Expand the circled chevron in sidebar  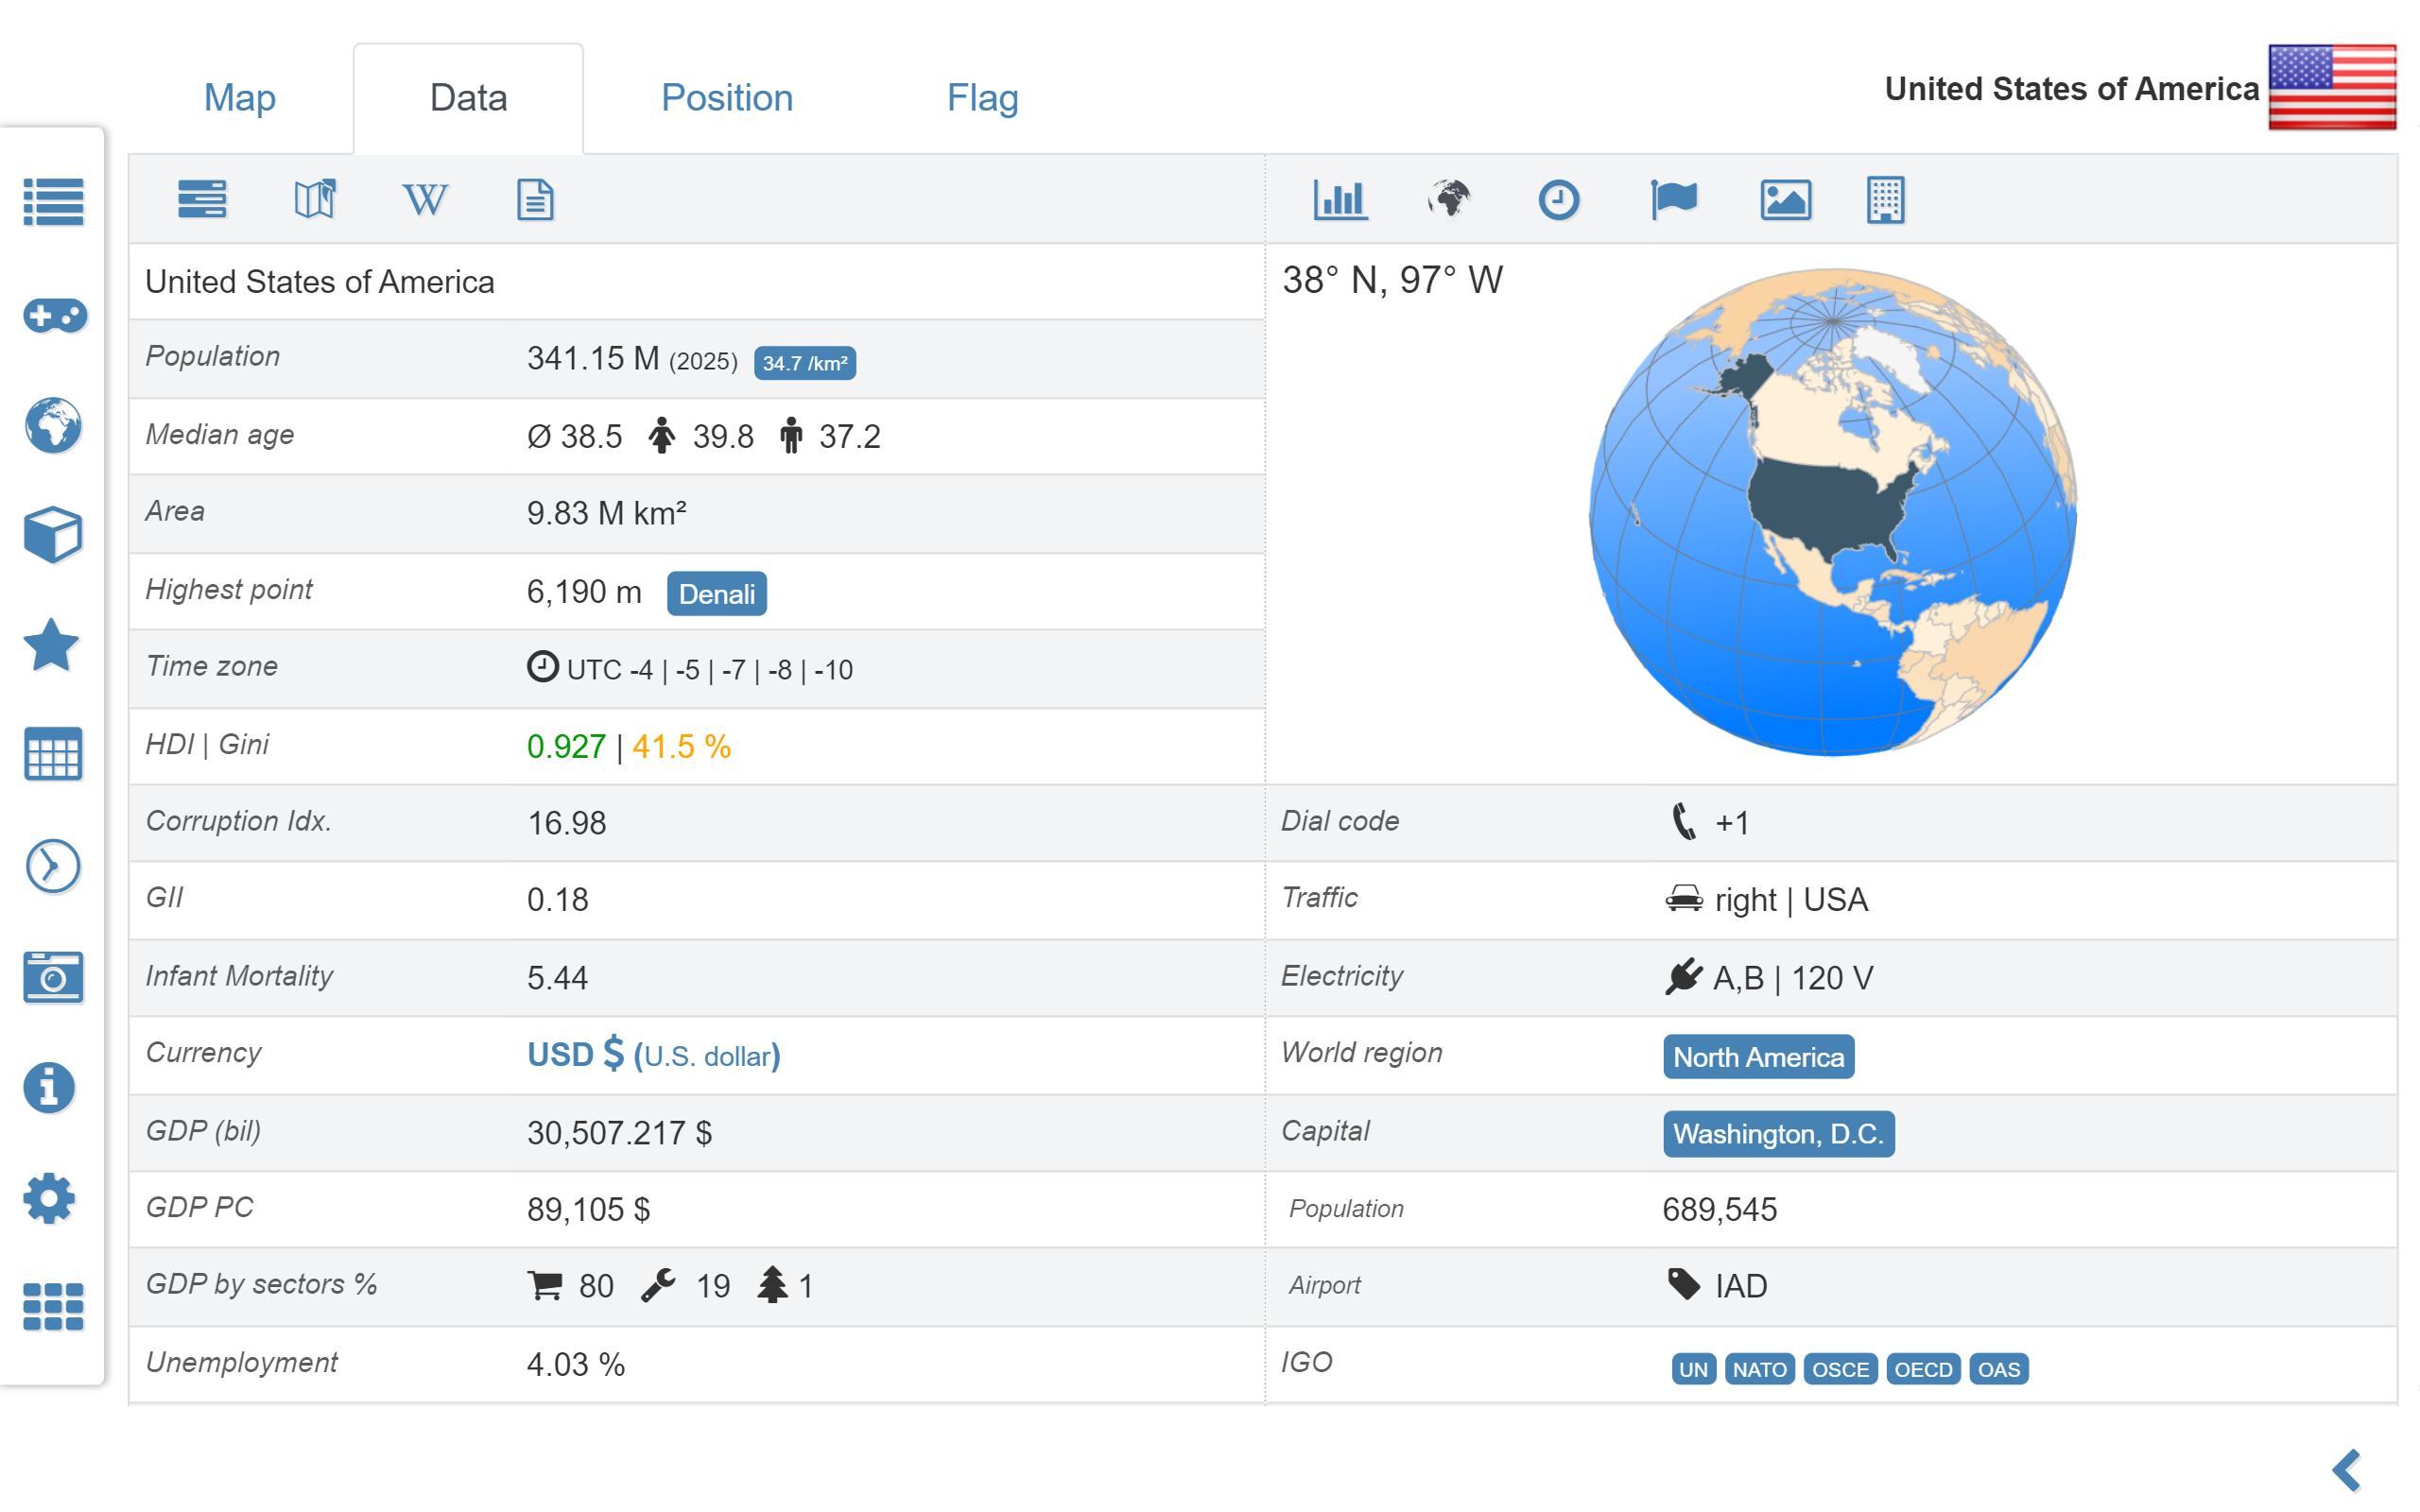tap(53, 865)
